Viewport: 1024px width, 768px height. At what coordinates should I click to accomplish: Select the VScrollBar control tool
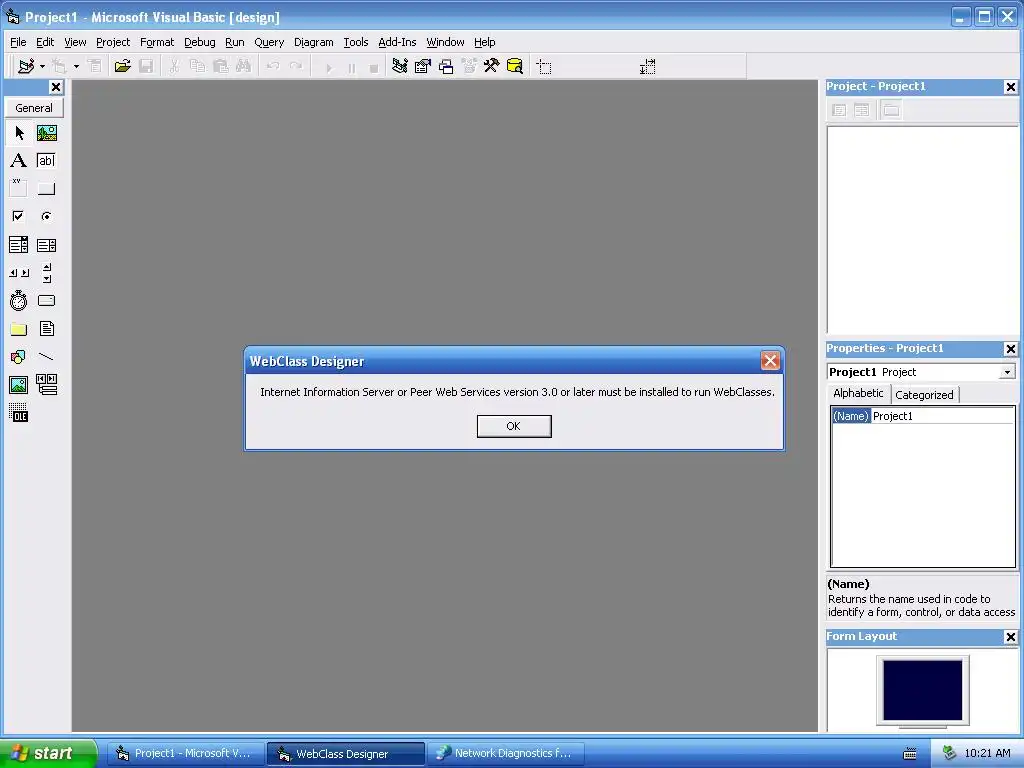click(46, 273)
